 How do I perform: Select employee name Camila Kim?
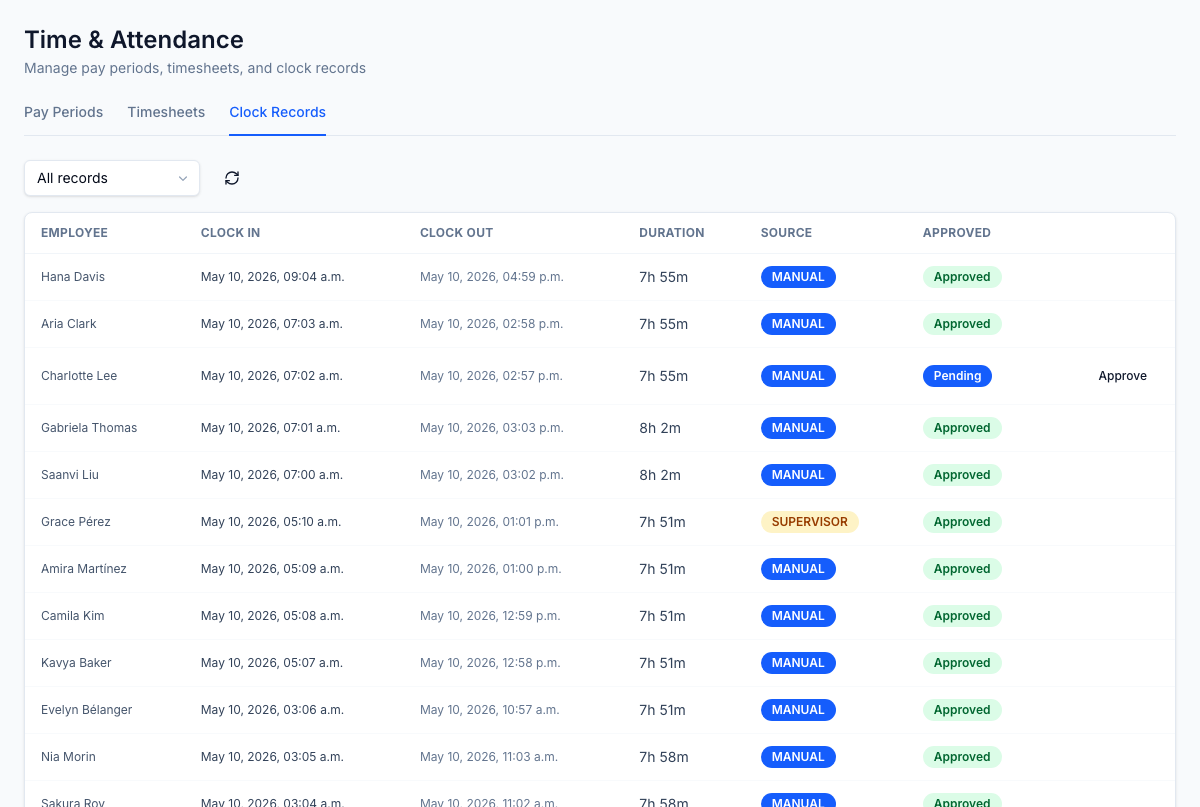coord(73,616)
